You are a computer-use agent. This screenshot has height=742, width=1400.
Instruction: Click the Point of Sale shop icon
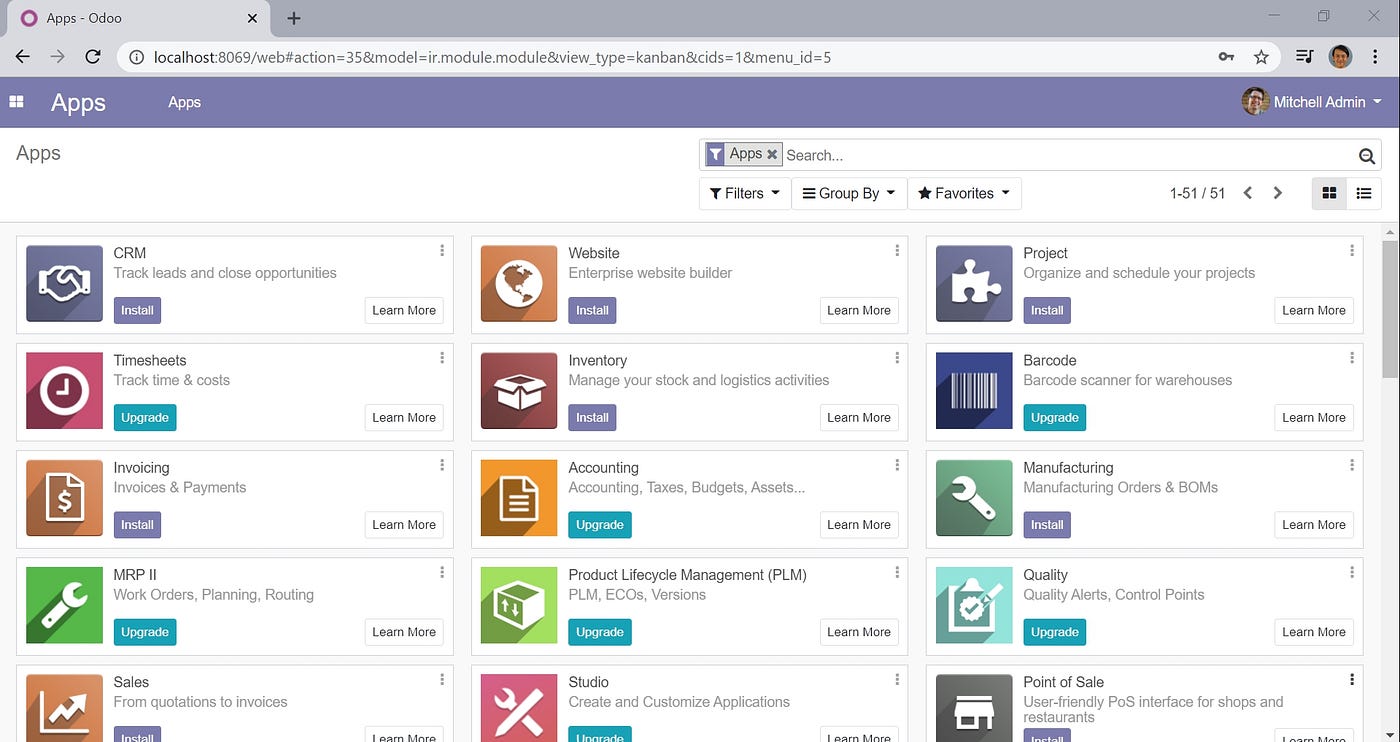(x=974, y=708)
